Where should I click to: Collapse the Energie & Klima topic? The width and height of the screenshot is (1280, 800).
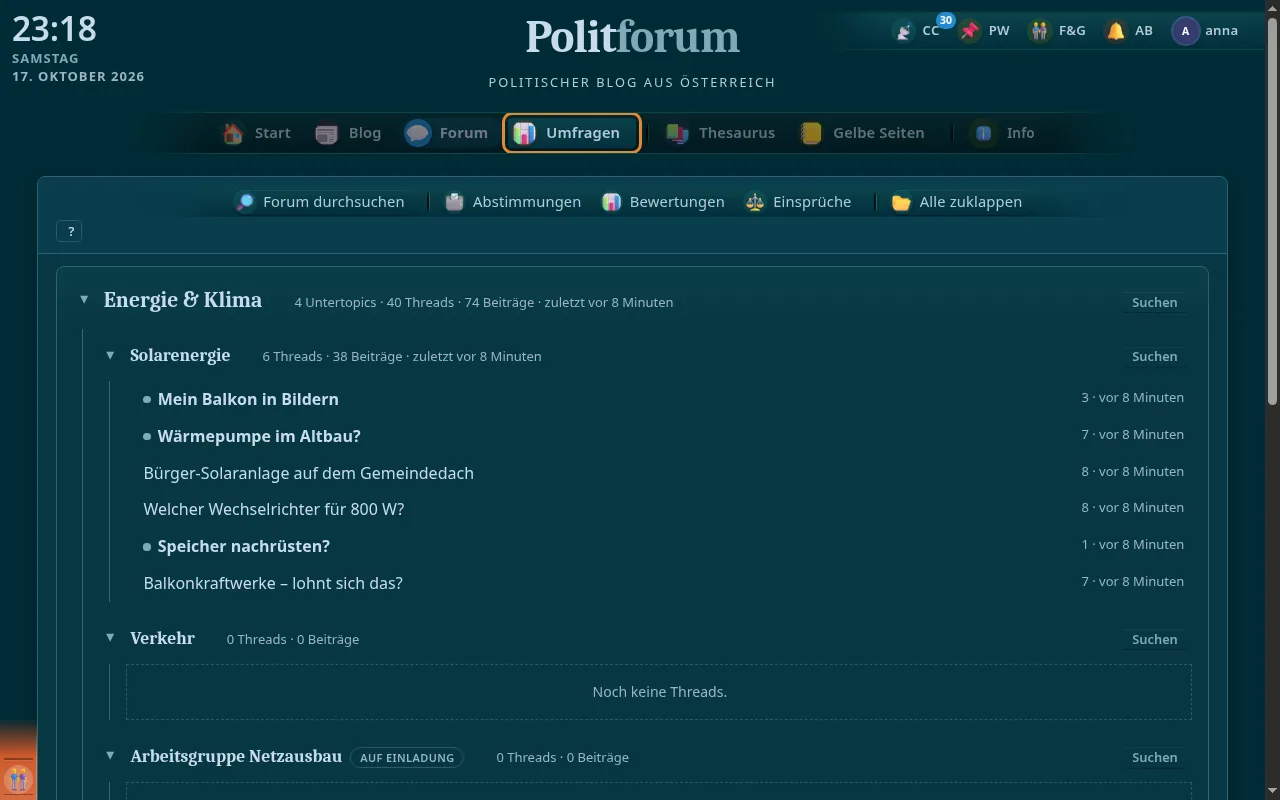[84, 300]
